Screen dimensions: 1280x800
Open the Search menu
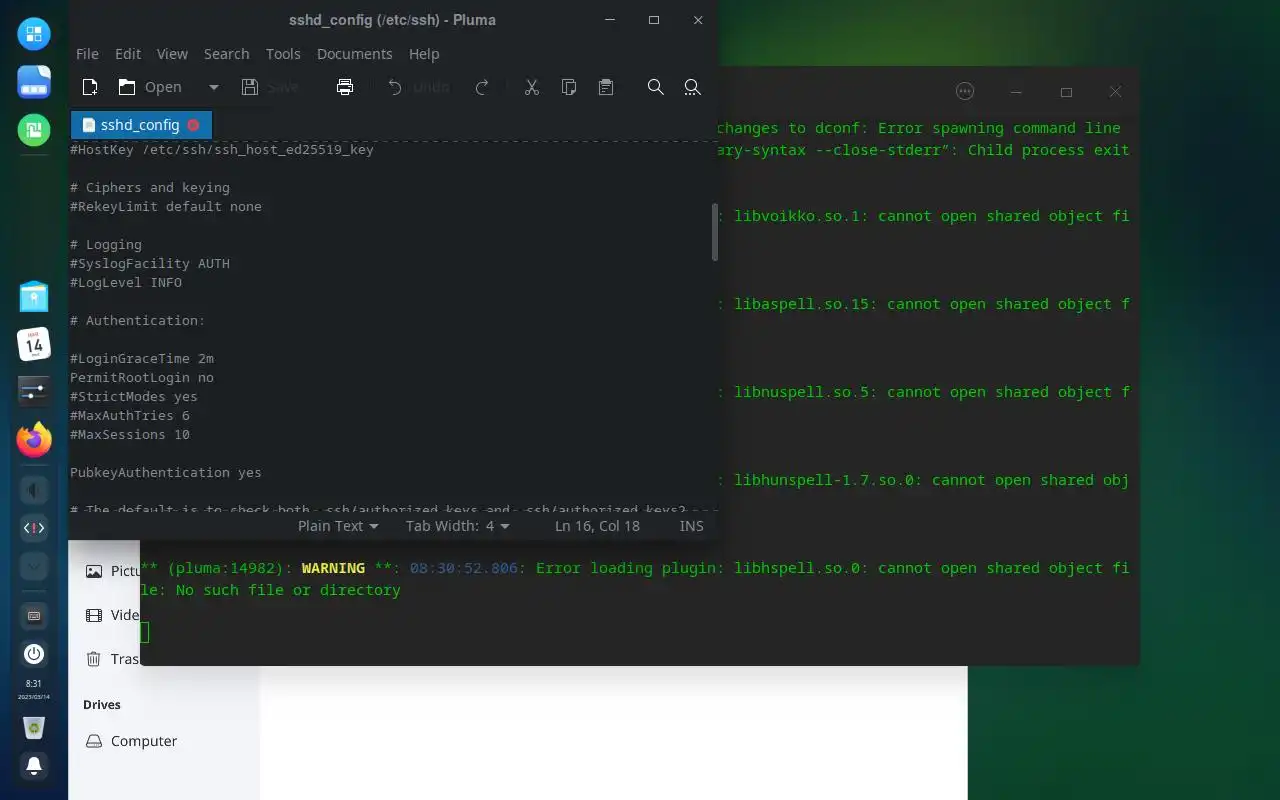click(x=227, y=54)
